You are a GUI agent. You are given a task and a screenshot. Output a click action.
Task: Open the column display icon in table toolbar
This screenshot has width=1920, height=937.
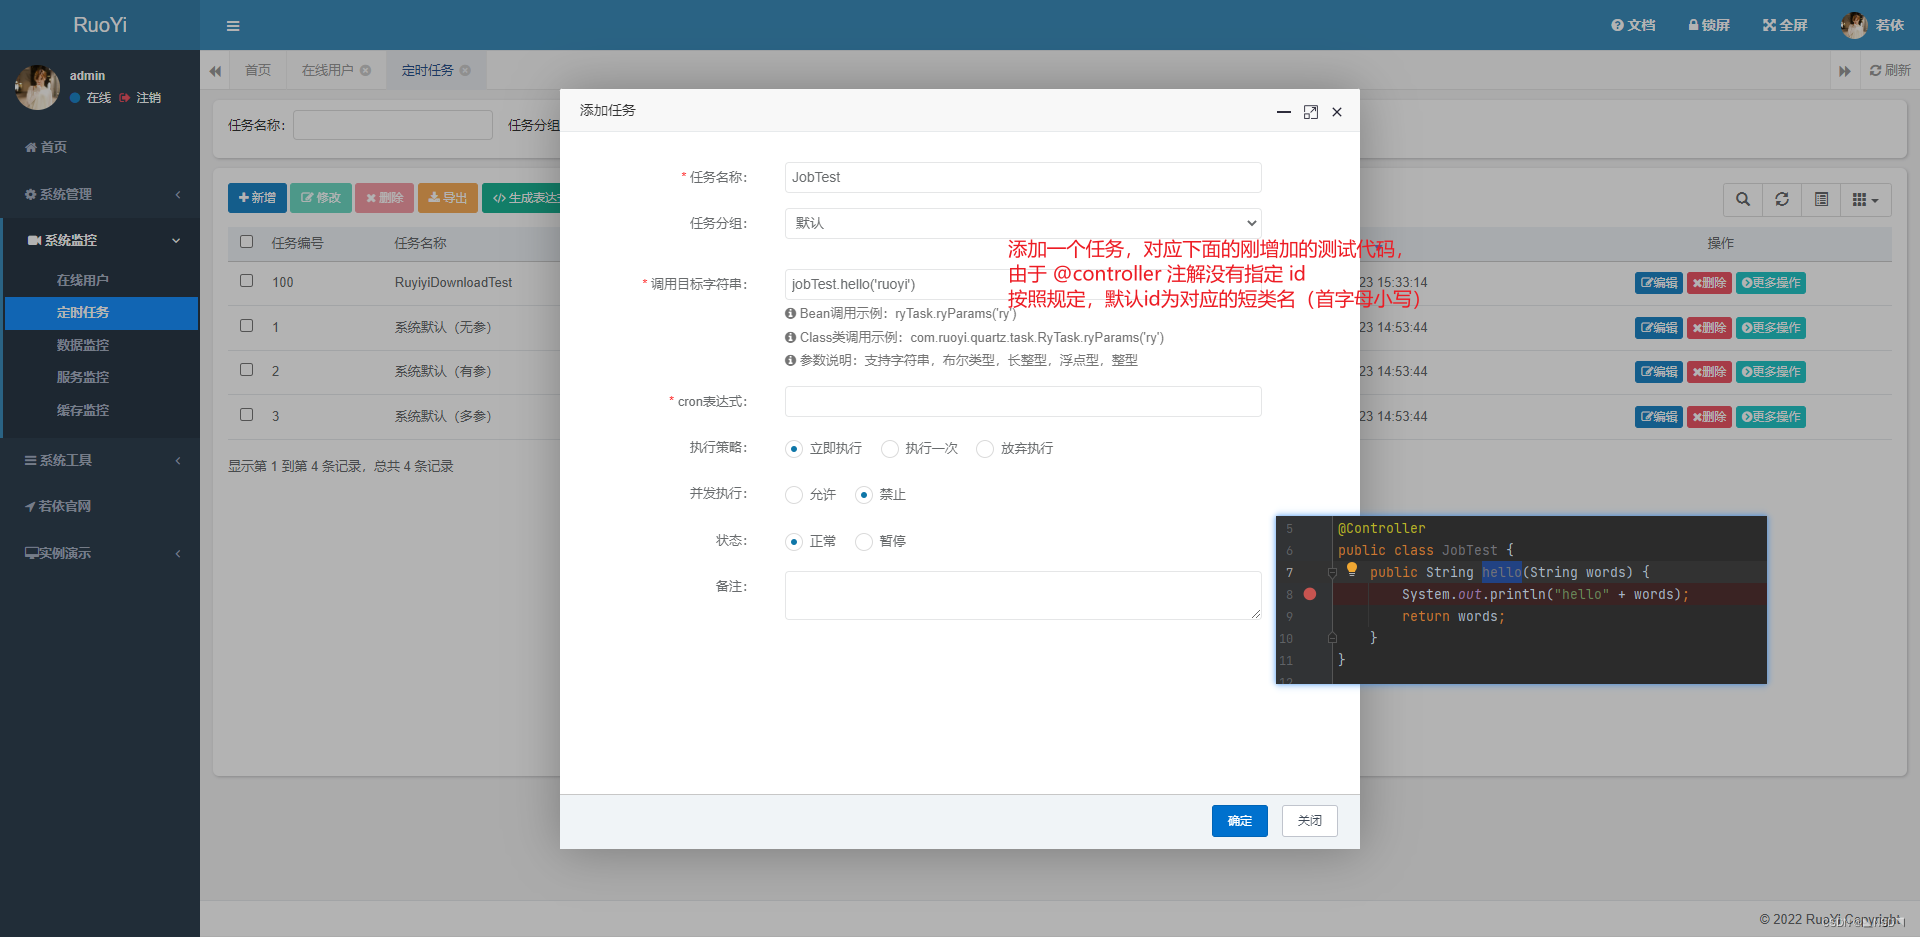click(x=1821, y=200)
